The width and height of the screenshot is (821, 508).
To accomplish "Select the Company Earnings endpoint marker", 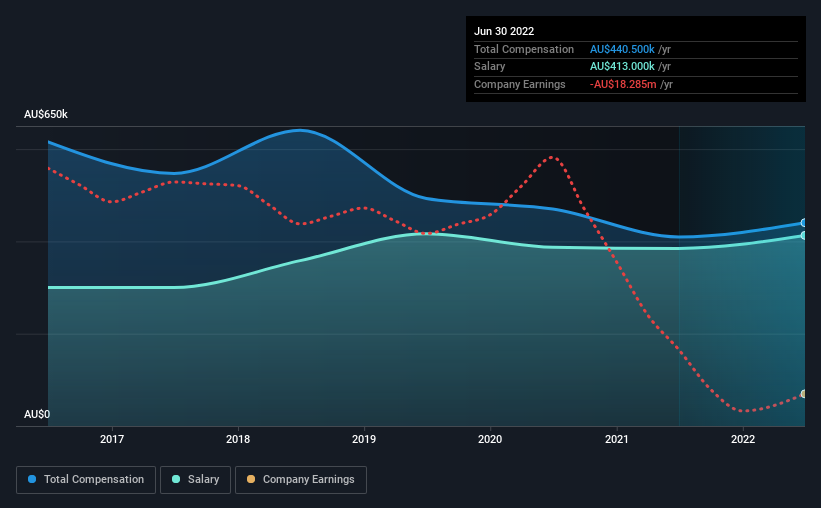I will point(803,394).
